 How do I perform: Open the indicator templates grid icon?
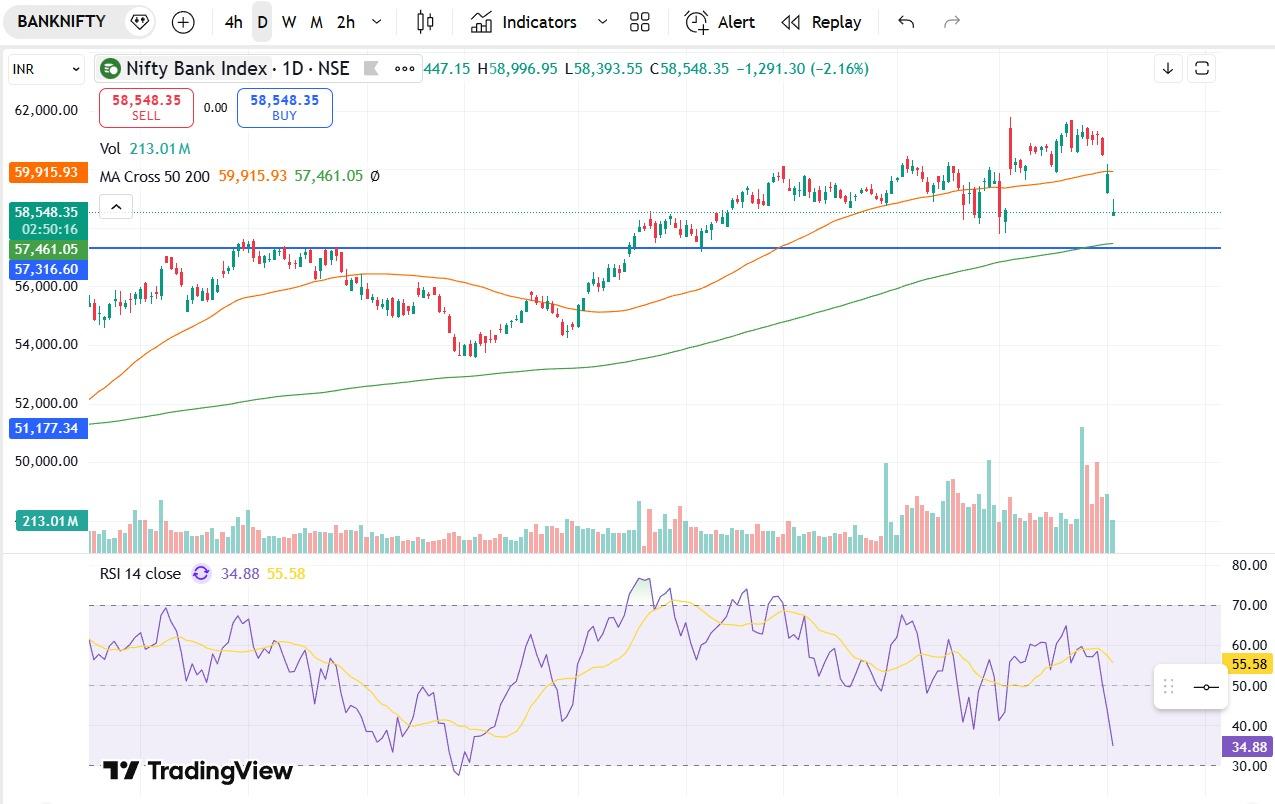[640, 21]
